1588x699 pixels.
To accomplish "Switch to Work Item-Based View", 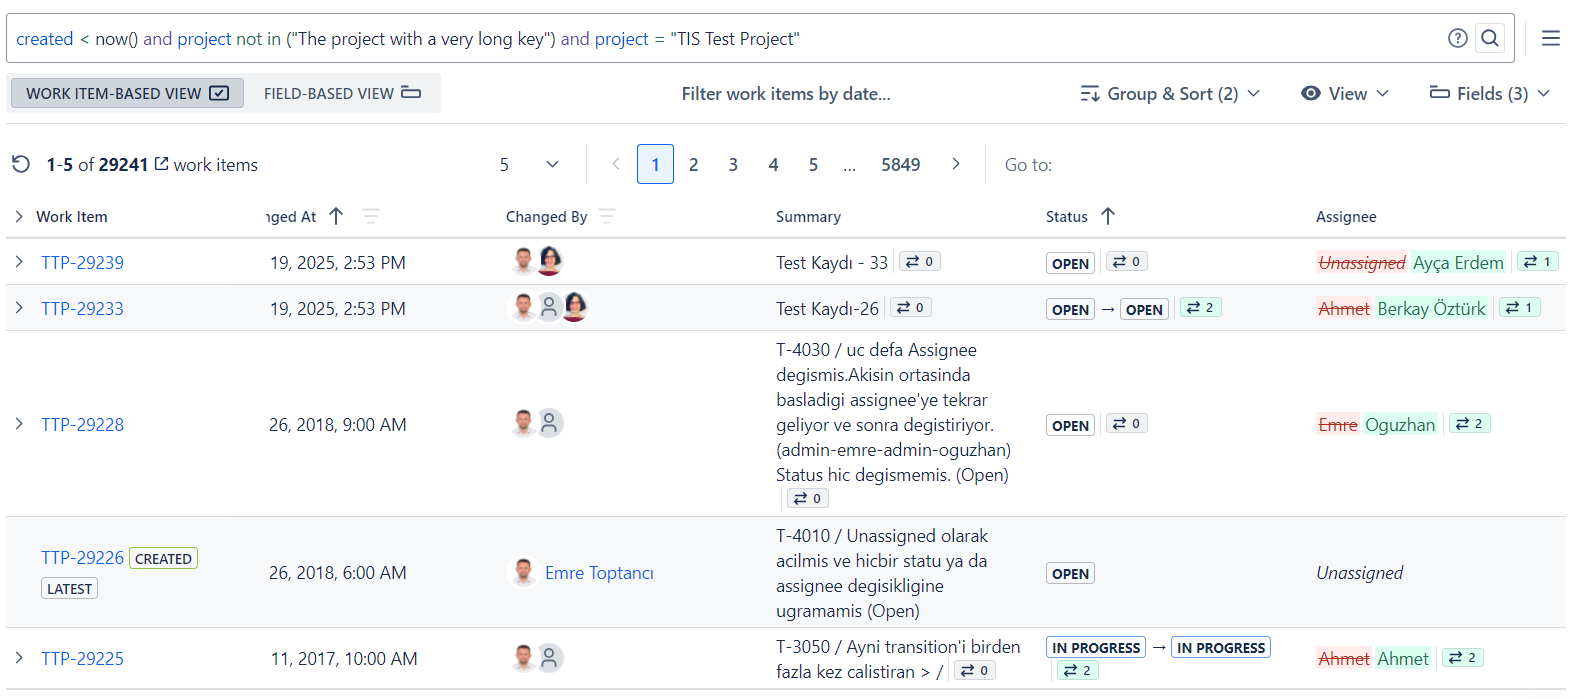I will tap(127, 93).
